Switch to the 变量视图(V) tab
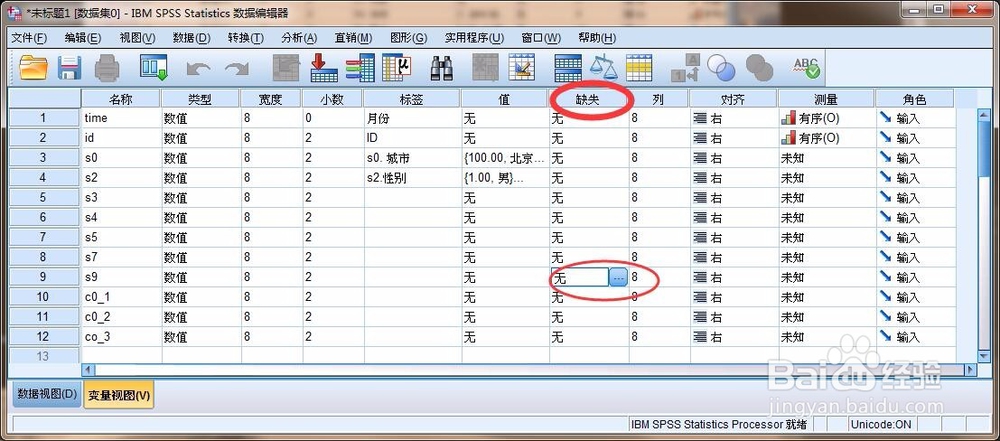Viewport: 1000px width, 441px height. (x=119, y=395)
